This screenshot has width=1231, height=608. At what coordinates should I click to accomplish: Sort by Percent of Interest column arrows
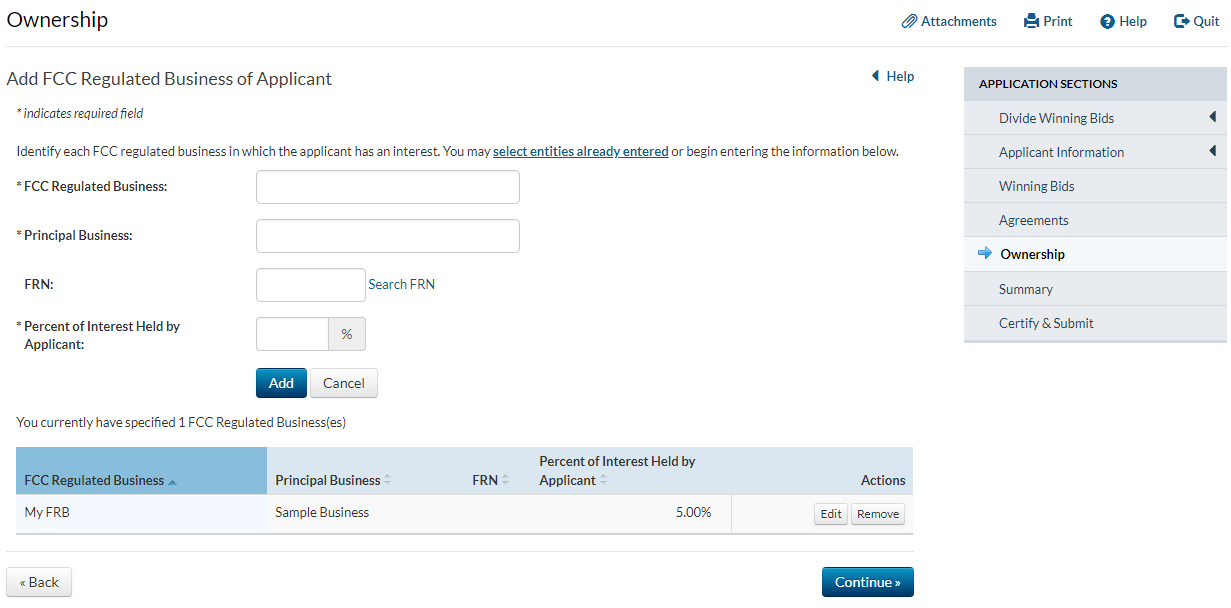point(603,480)
